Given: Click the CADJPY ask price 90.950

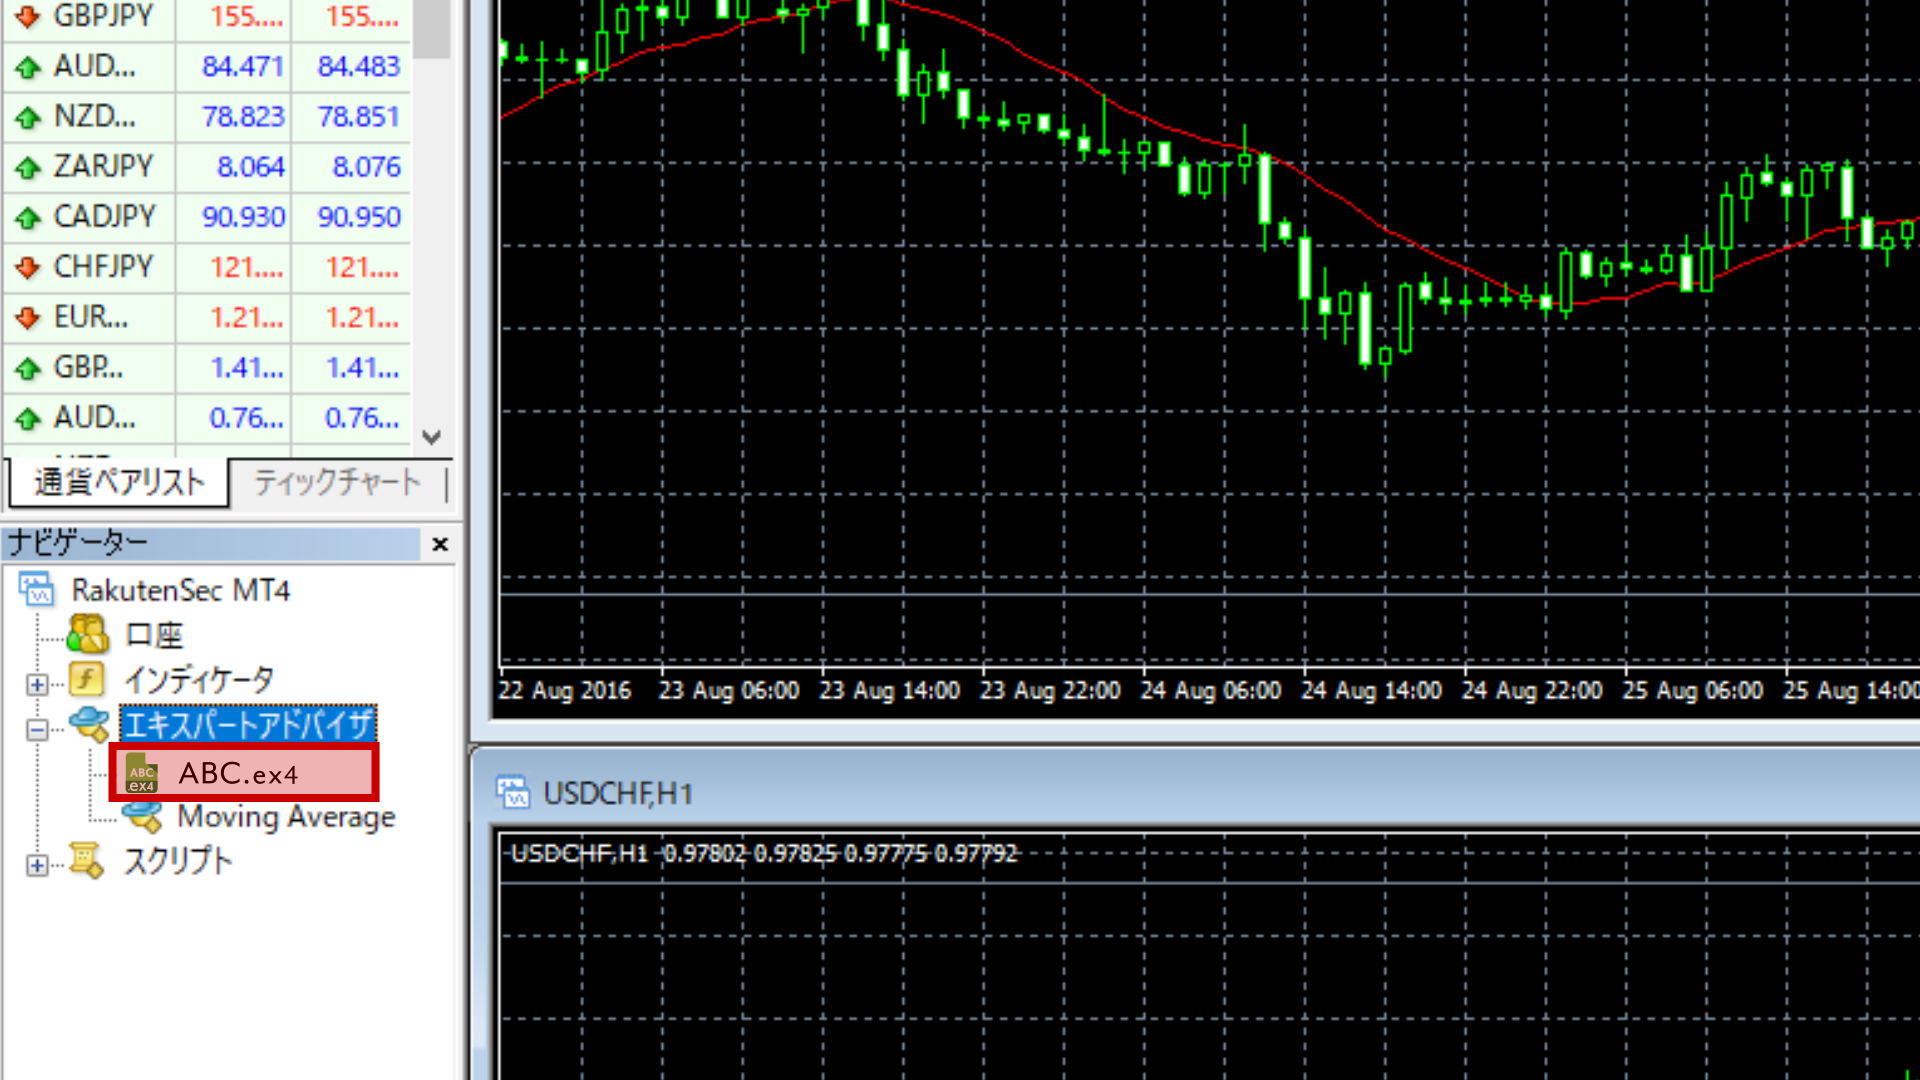Looking at the screenshot, I should (x=359, y=217).
